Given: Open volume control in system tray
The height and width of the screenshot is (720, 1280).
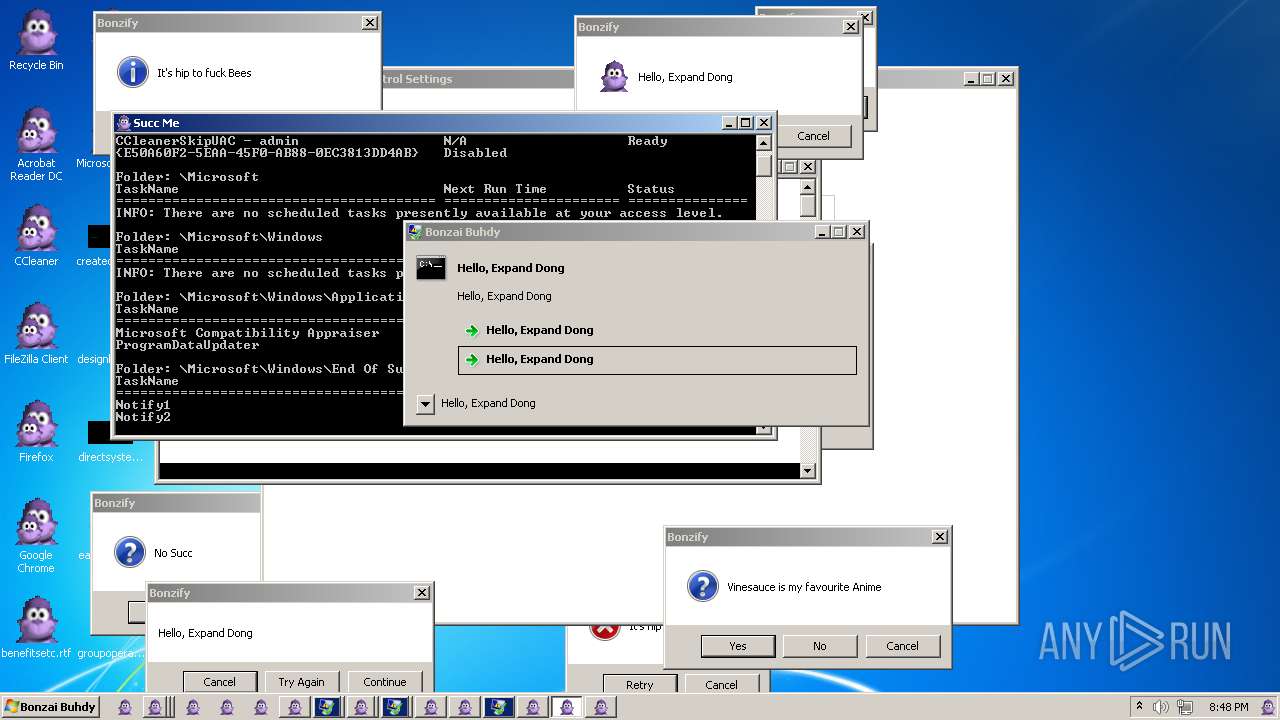Looking at the screenshot, I should 1160,707.
